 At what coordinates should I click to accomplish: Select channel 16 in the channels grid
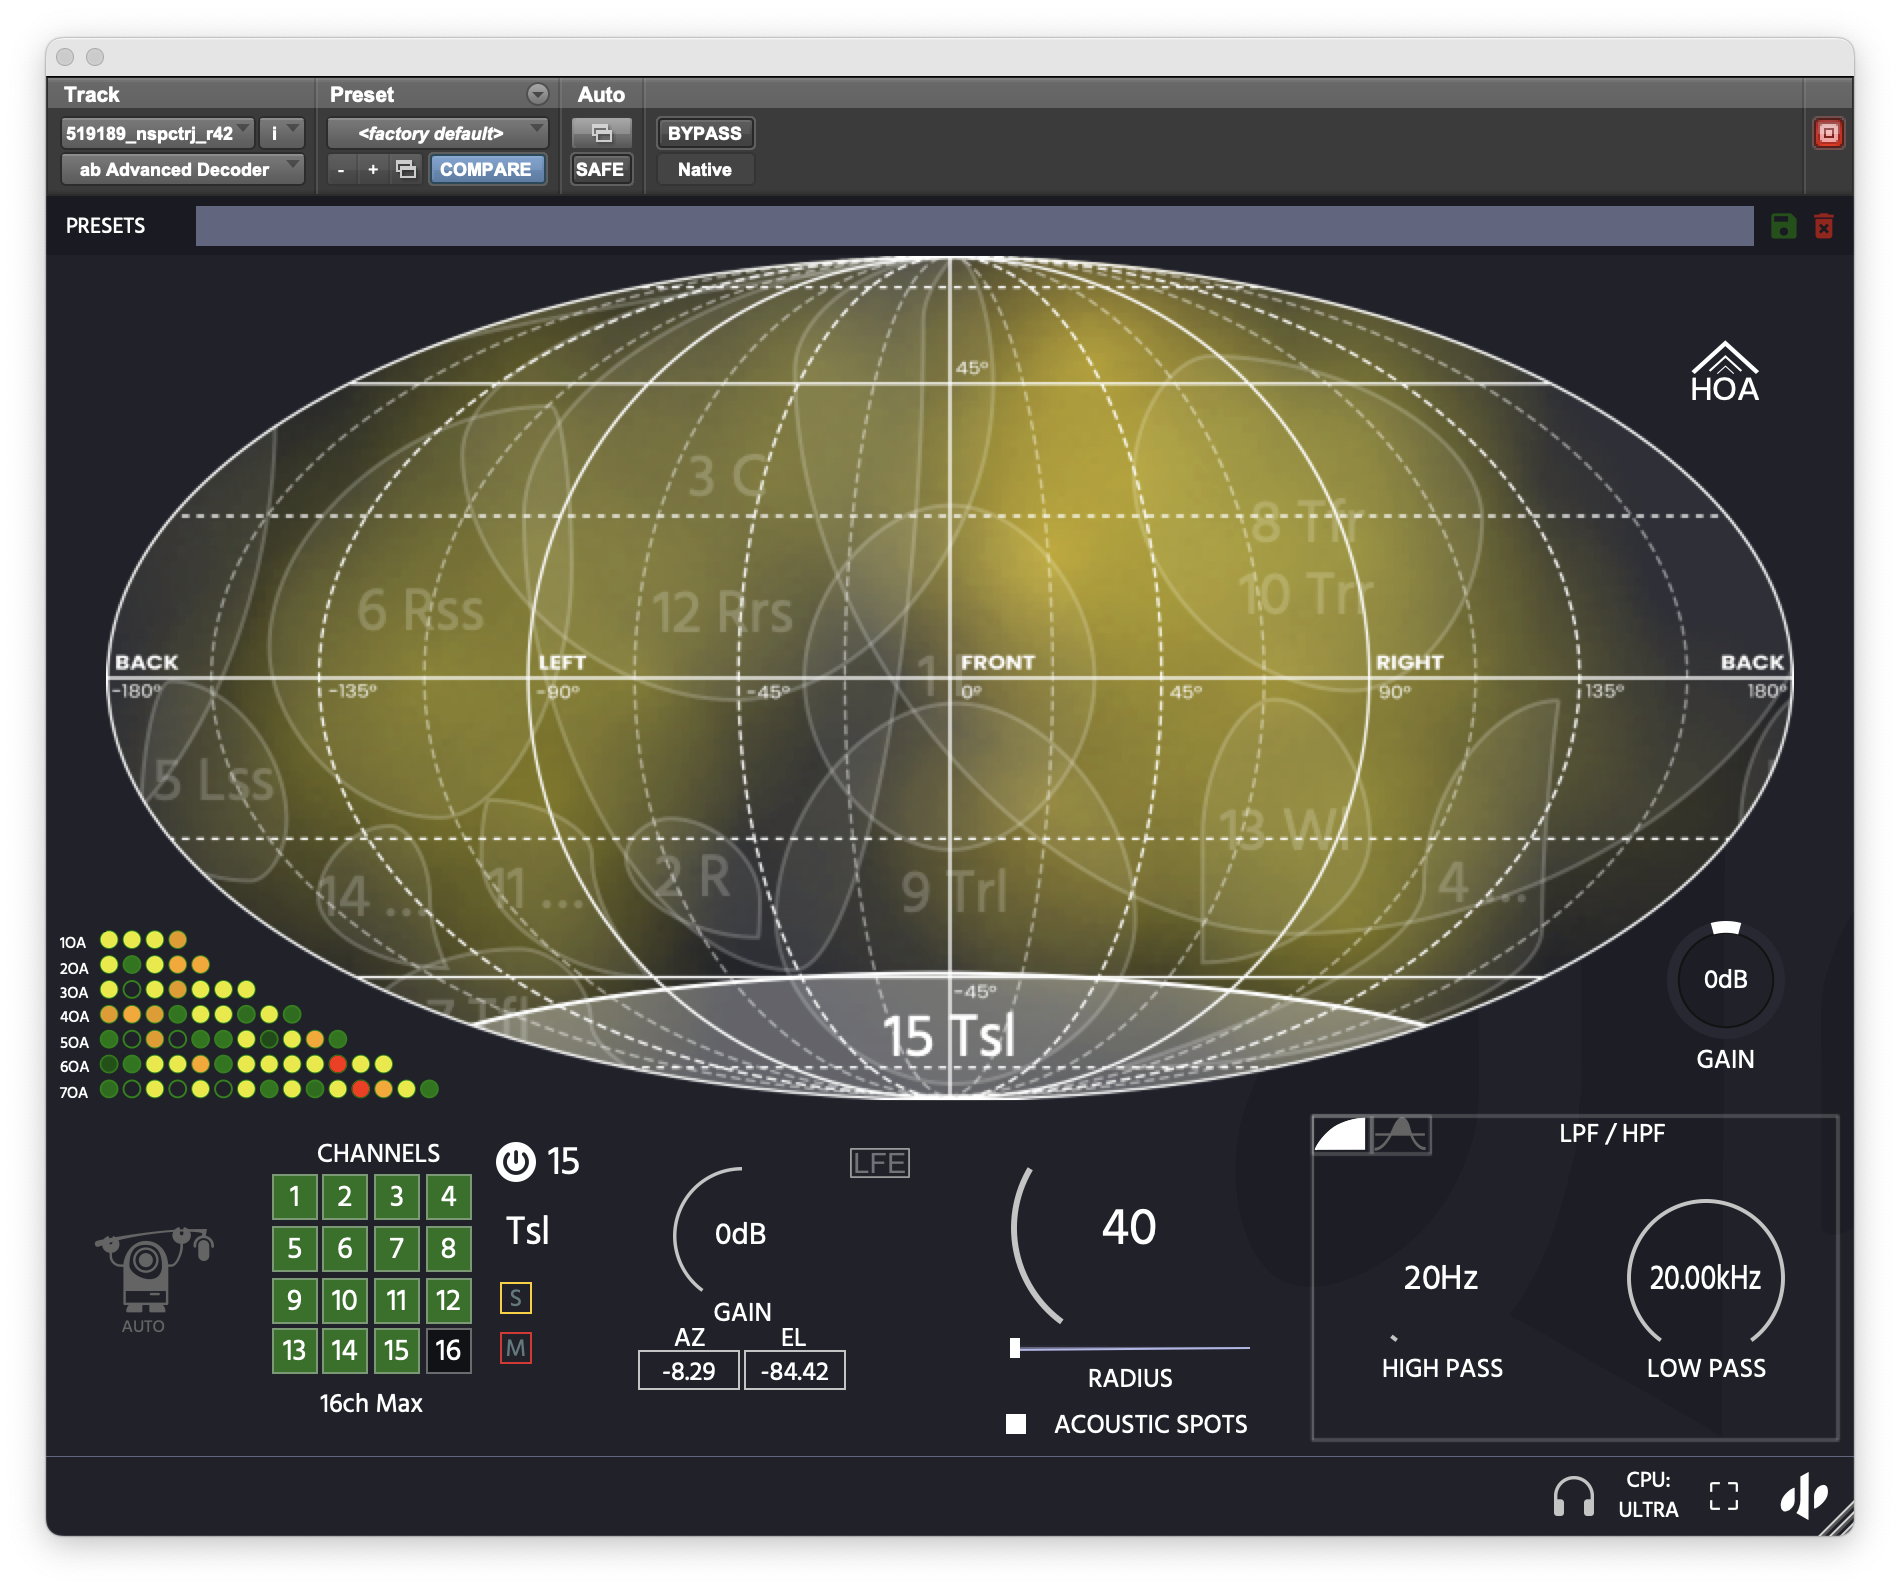tap(448, 1351)
